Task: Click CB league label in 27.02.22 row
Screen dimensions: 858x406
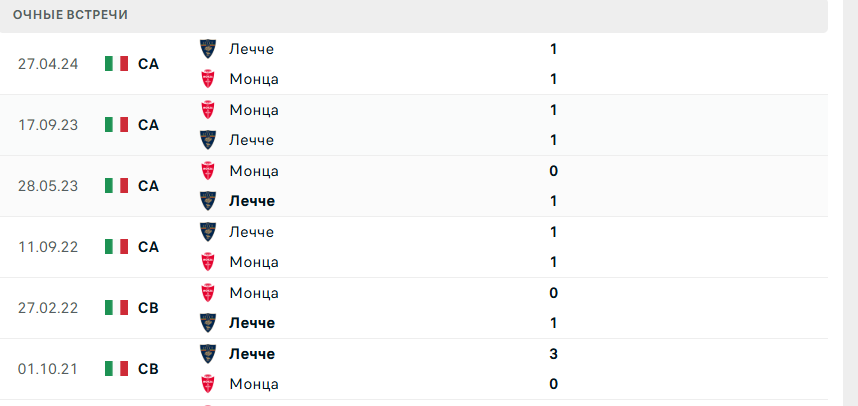Action: 148,308
